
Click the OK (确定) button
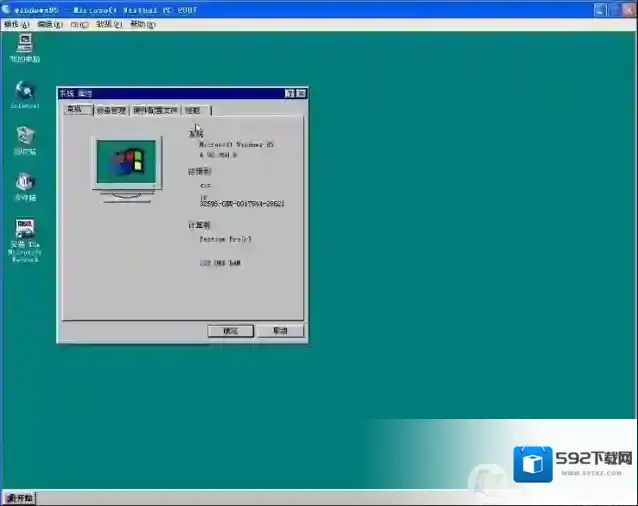coord(230,330)
